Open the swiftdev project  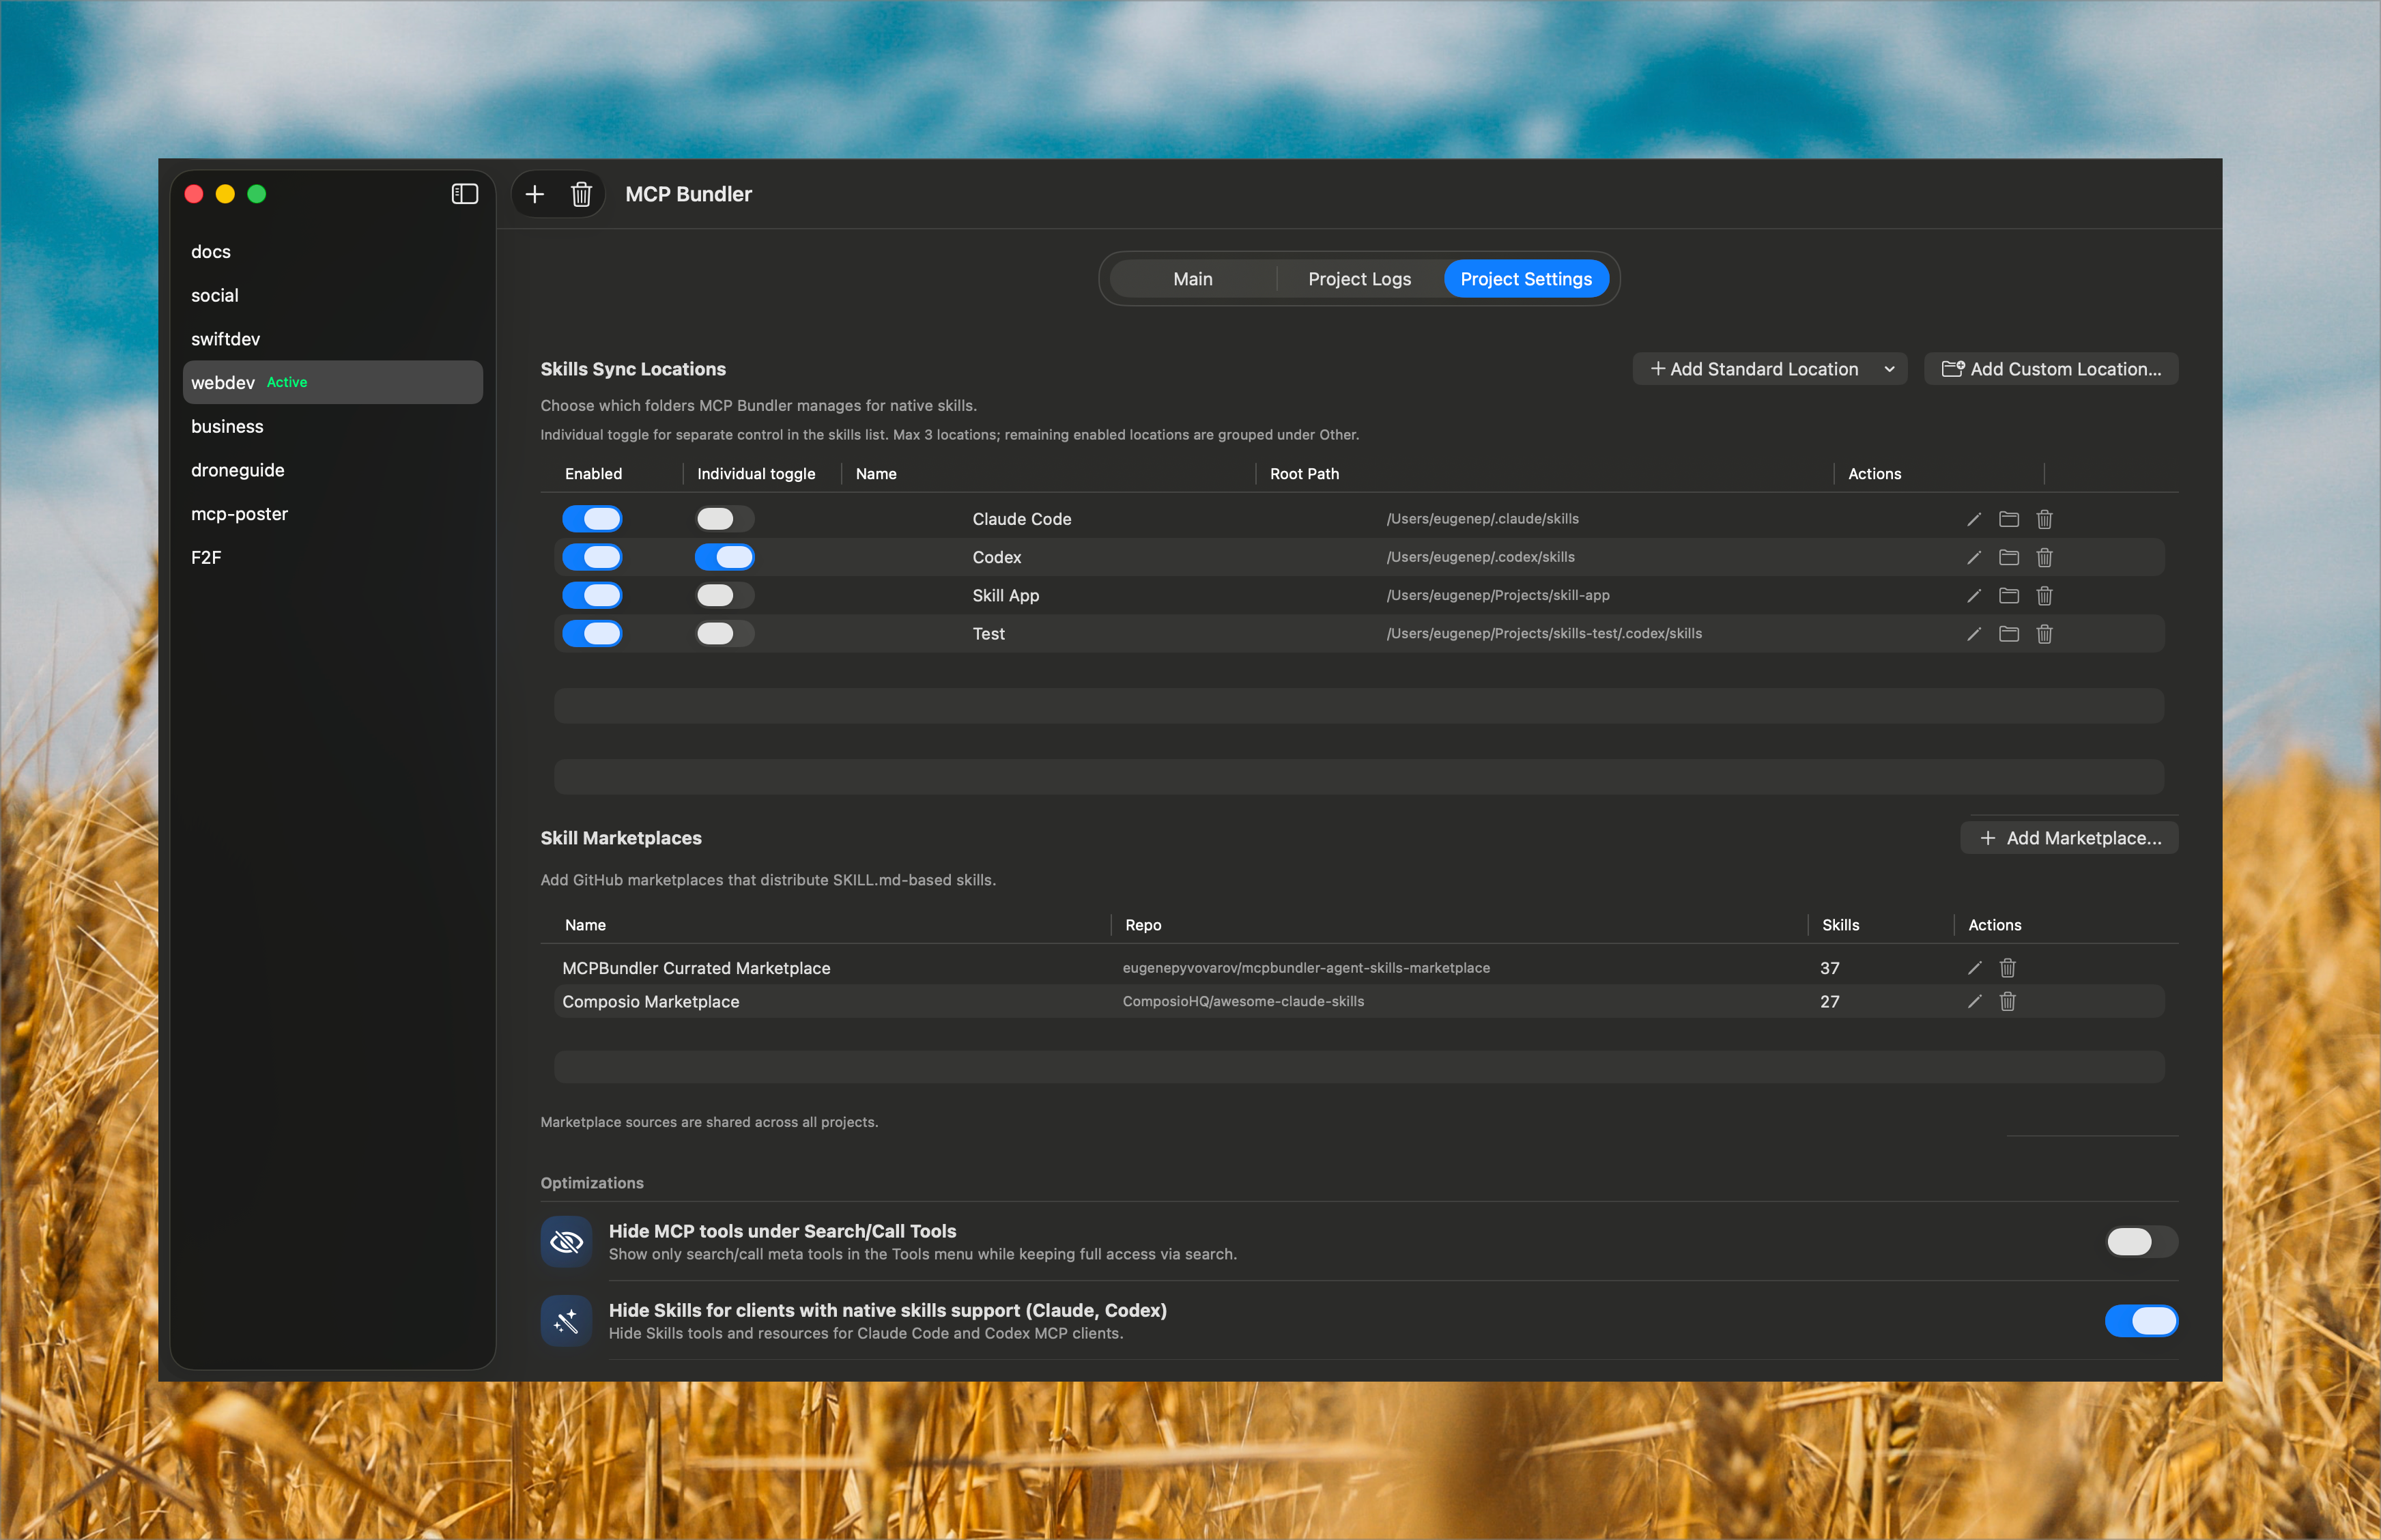pyautogui.click(x=333, y=339)
